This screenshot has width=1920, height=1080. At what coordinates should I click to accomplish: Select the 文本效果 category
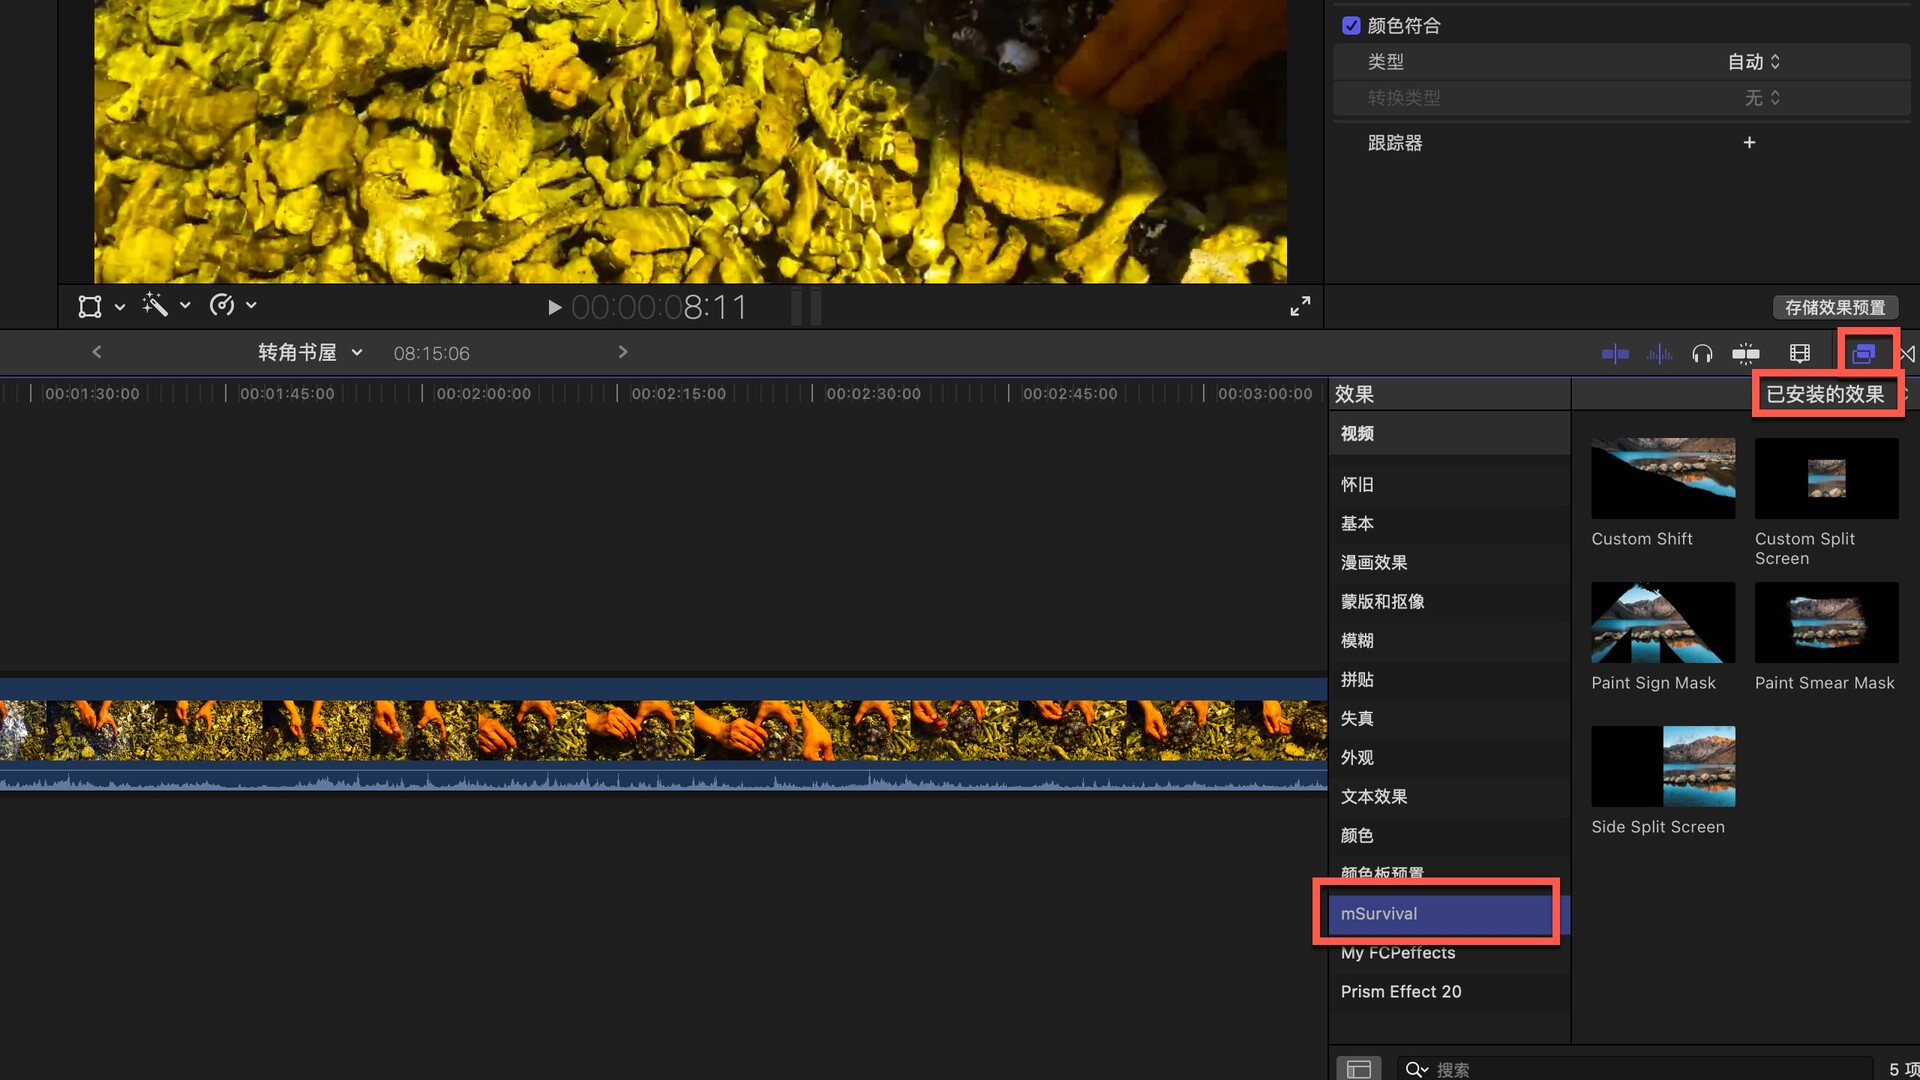1449,797
